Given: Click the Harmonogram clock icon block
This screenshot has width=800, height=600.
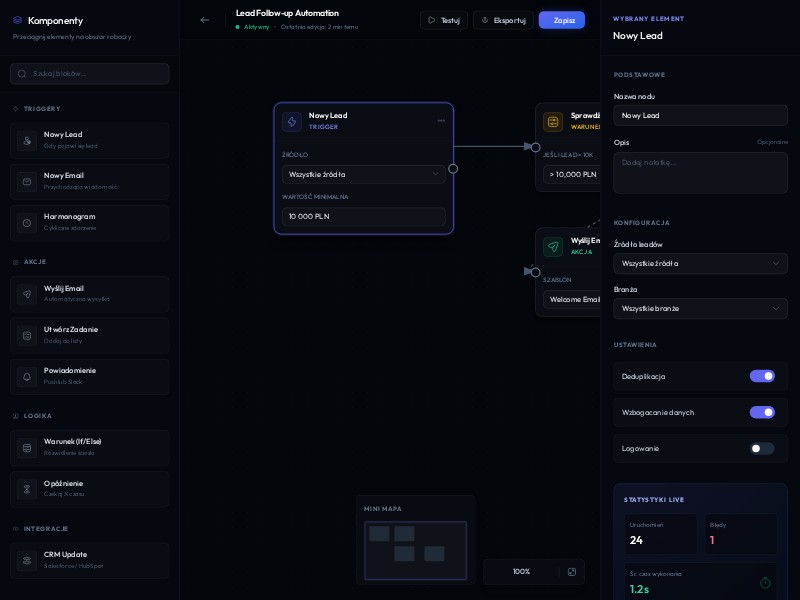Looking at the screenshot, I should (27, 222).
